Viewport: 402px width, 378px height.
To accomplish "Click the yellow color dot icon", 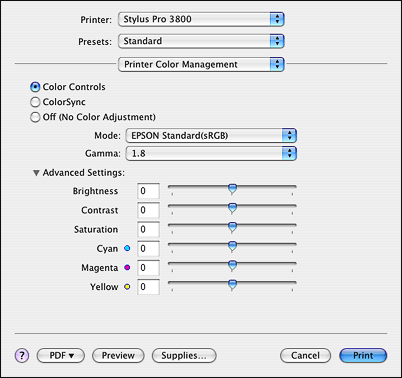I will coord(127,287).
